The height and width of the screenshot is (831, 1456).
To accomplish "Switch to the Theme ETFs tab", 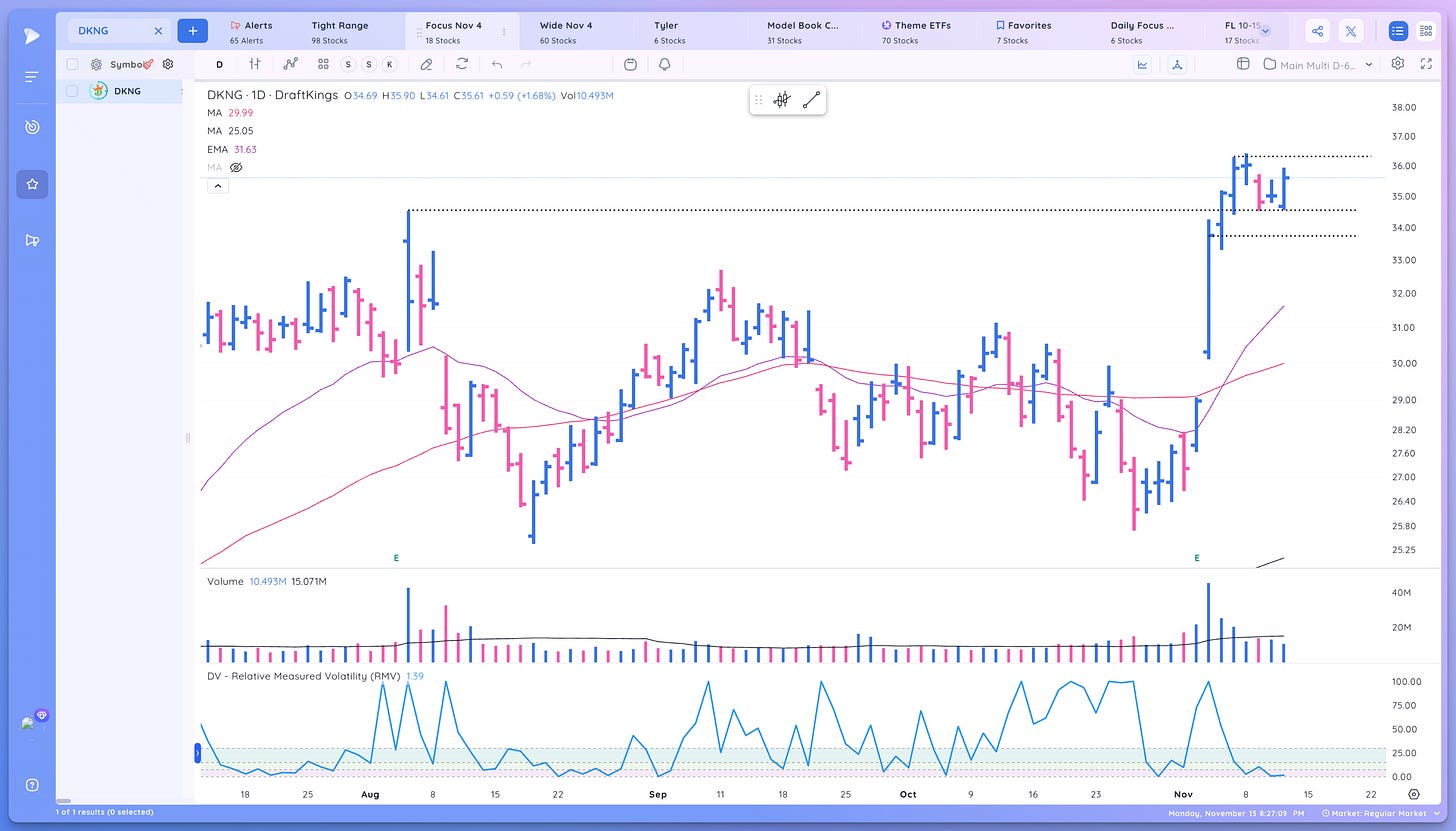I will (x=916, y=32).
